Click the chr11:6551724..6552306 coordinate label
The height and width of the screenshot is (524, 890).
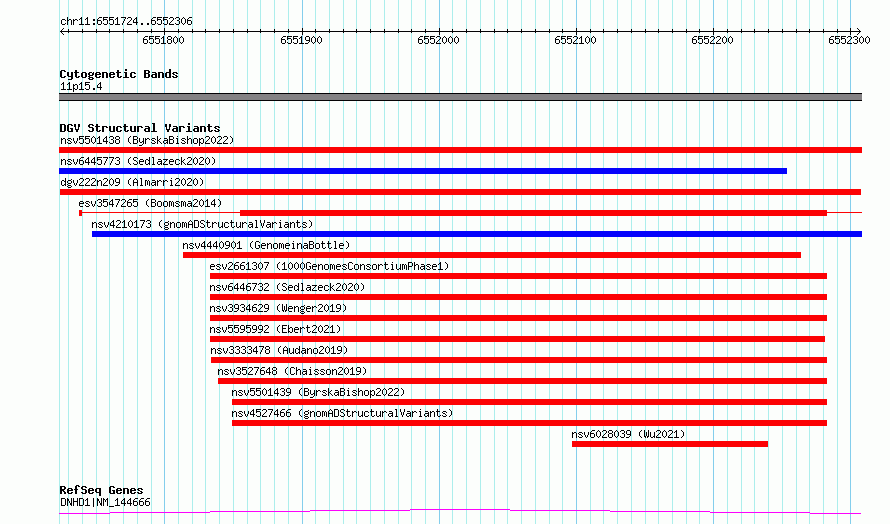click(126, 22)
